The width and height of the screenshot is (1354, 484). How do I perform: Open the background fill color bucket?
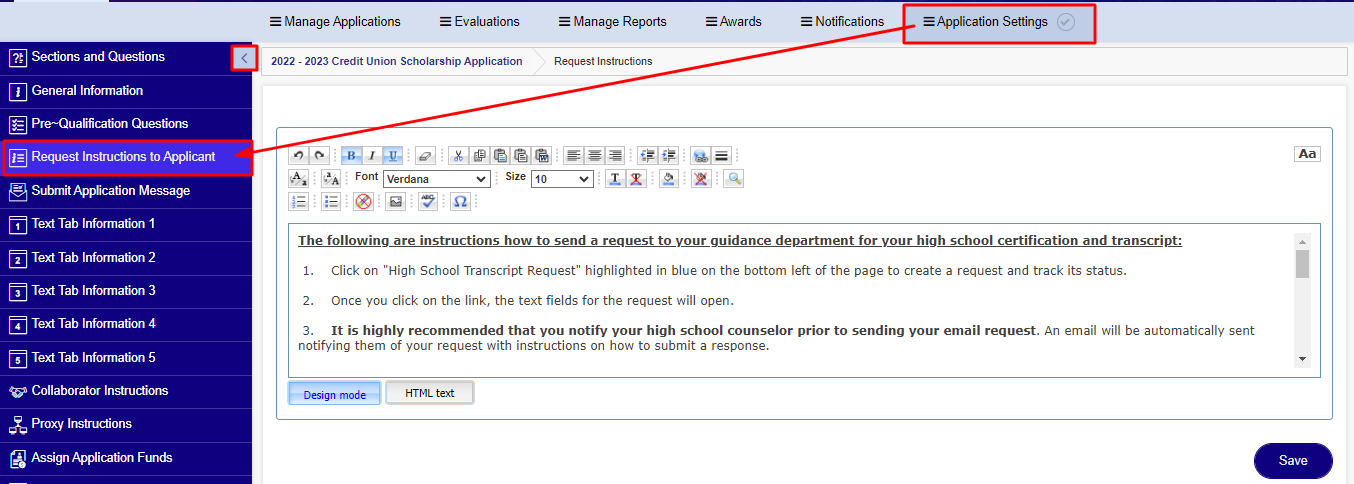pyautogui.click(x=669, y=179)
